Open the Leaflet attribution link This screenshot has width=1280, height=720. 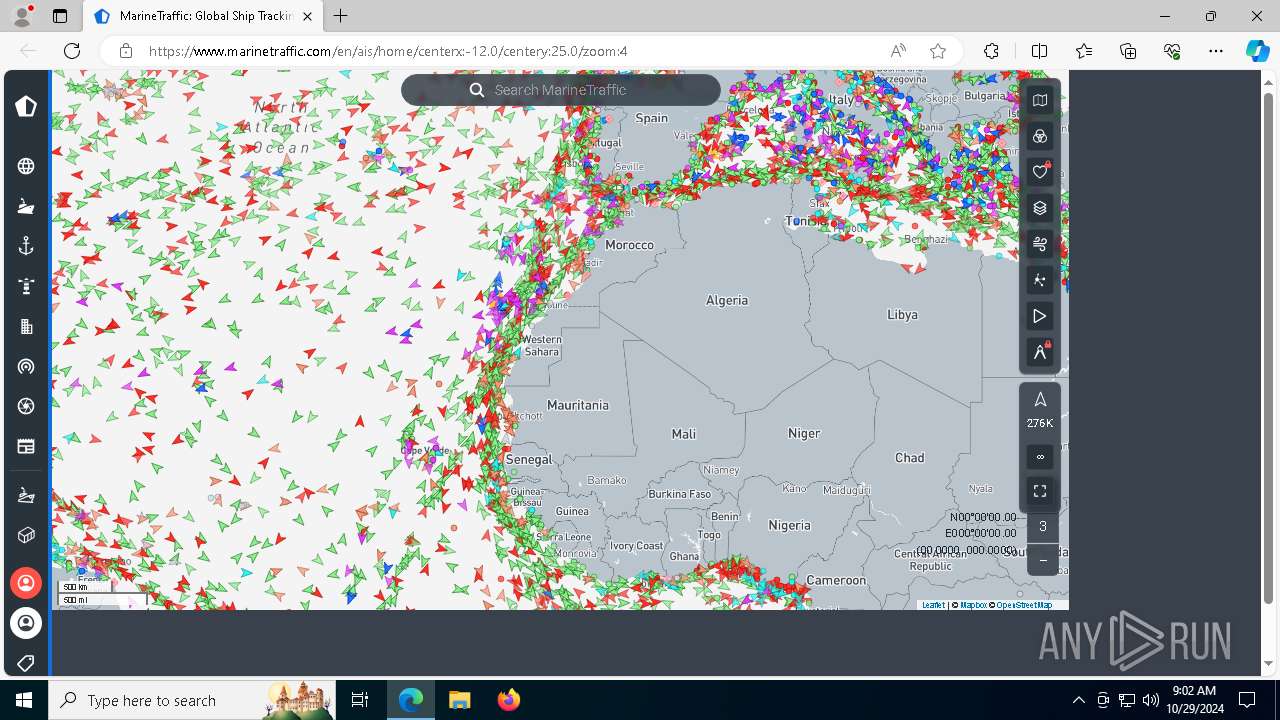coord(933,605)
